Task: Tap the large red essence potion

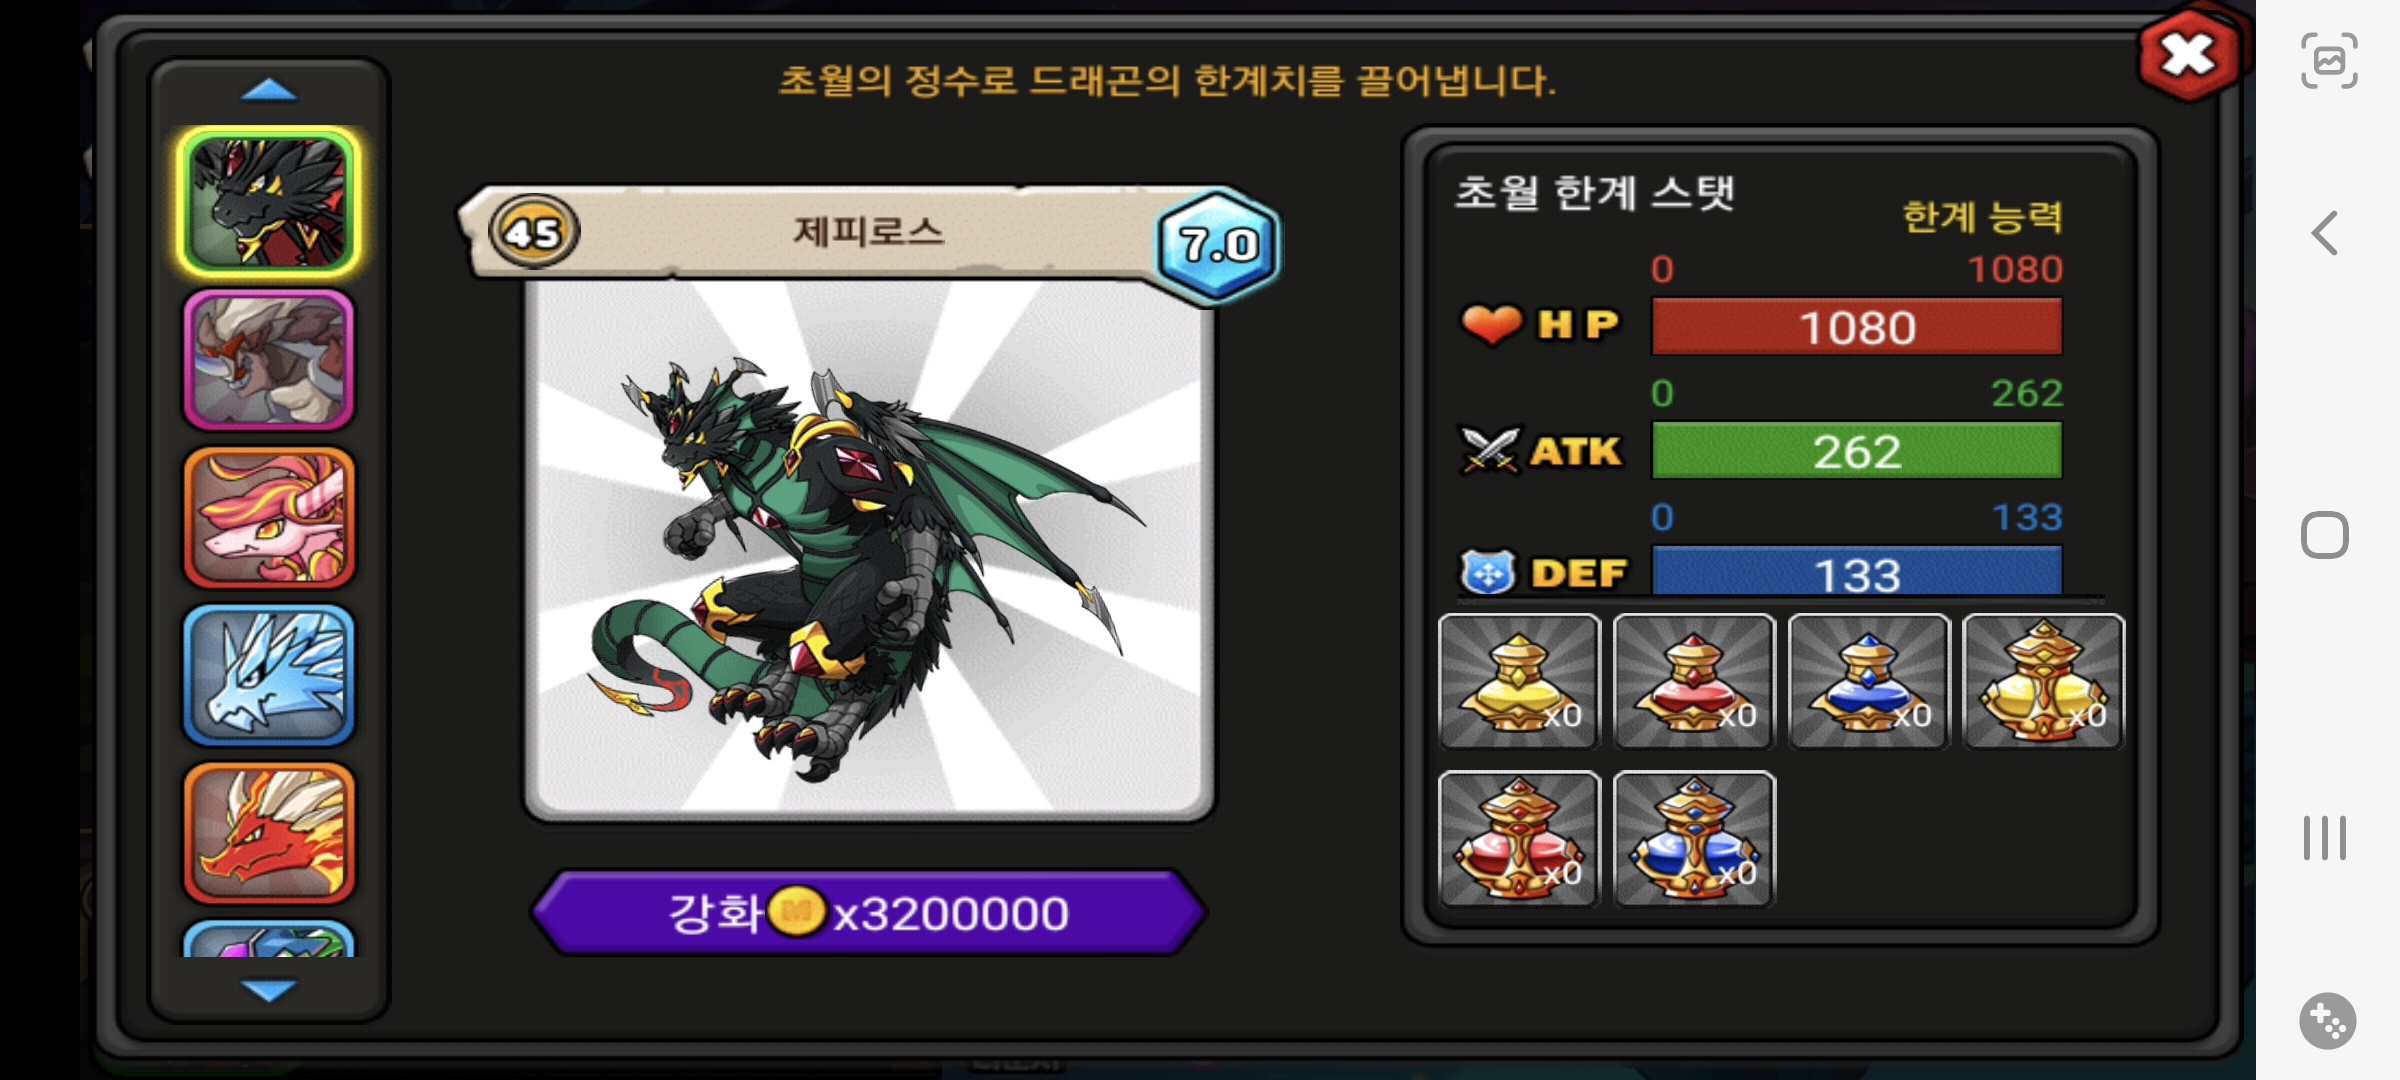Action: click(x=1519, y=839)
